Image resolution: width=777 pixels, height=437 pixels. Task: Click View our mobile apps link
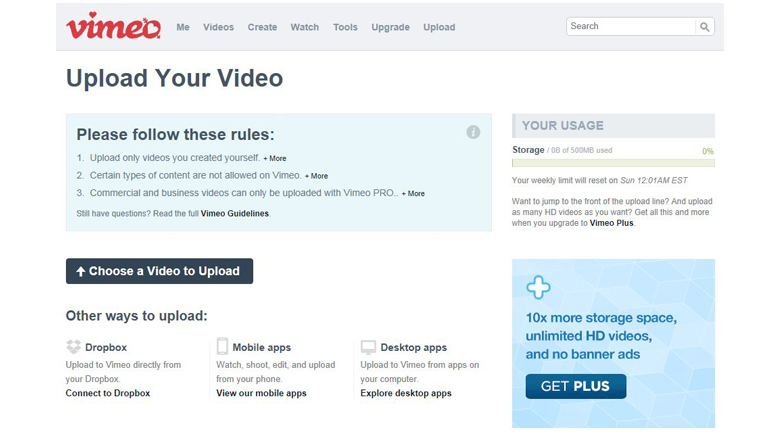click(x=261, y=393)
